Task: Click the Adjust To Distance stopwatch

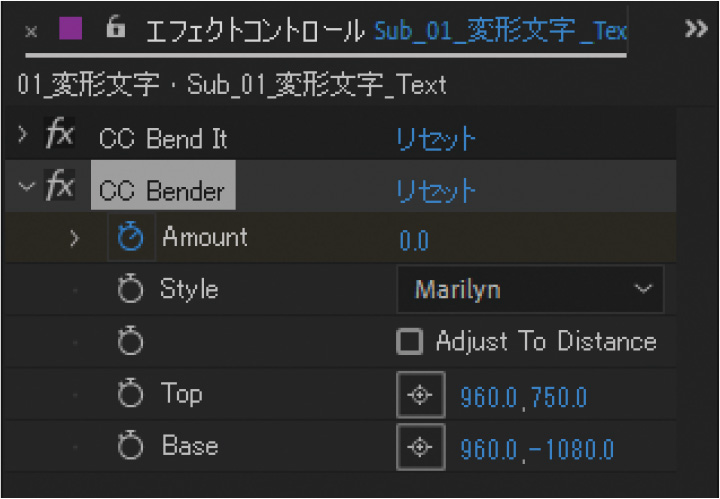Action: click(131, 342)
